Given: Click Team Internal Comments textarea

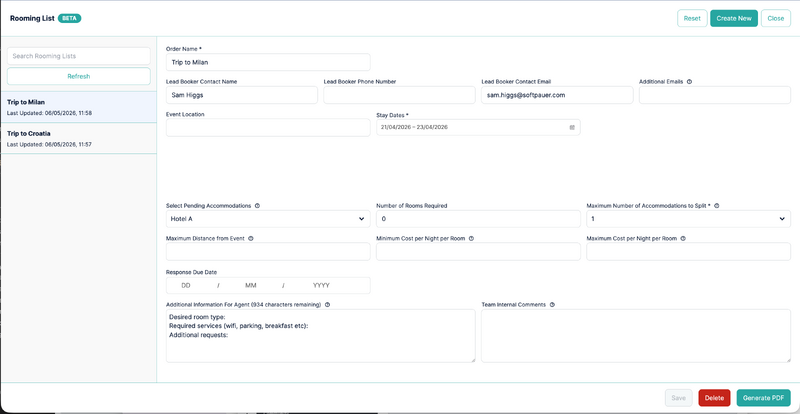Looking at the screenshot, I should [x=636, y=336].
